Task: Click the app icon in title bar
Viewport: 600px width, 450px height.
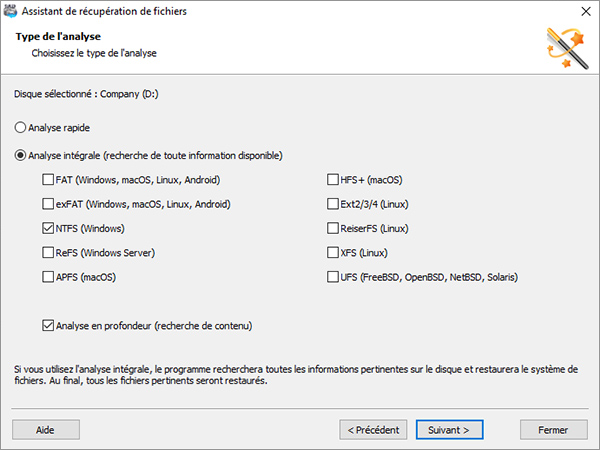Action: (10, 11)
